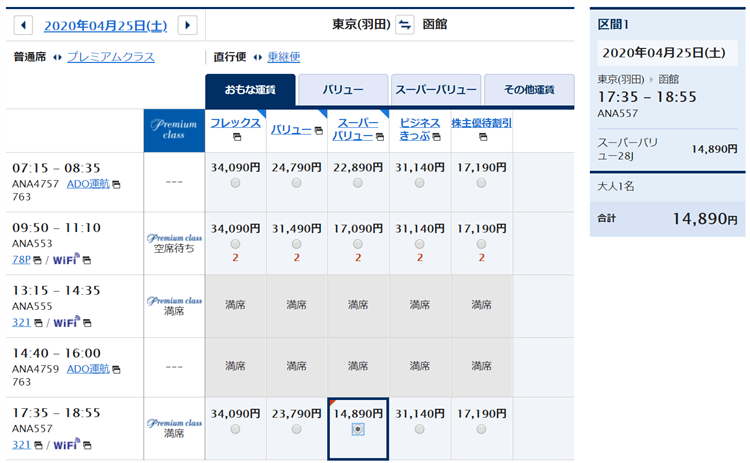
Task: Show 乗継便 connecting flights
Action: click(283, 57)
